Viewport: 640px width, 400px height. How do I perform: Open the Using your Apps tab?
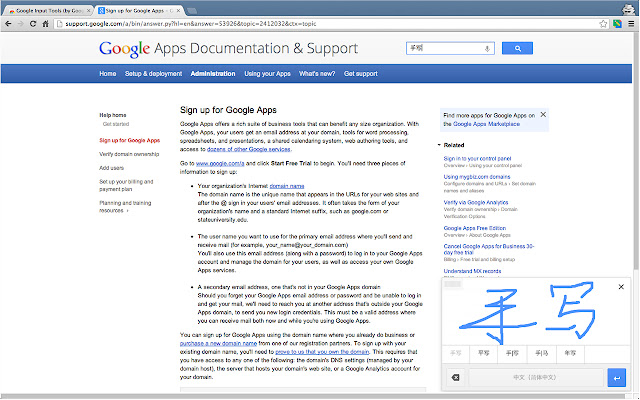(267, 74)
